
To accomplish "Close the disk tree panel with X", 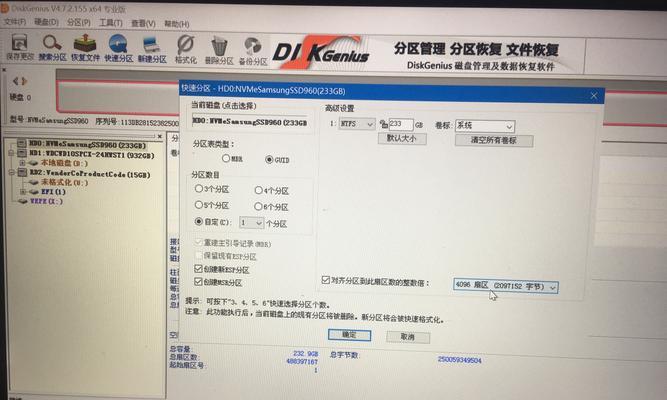I will tap(160, 137).
